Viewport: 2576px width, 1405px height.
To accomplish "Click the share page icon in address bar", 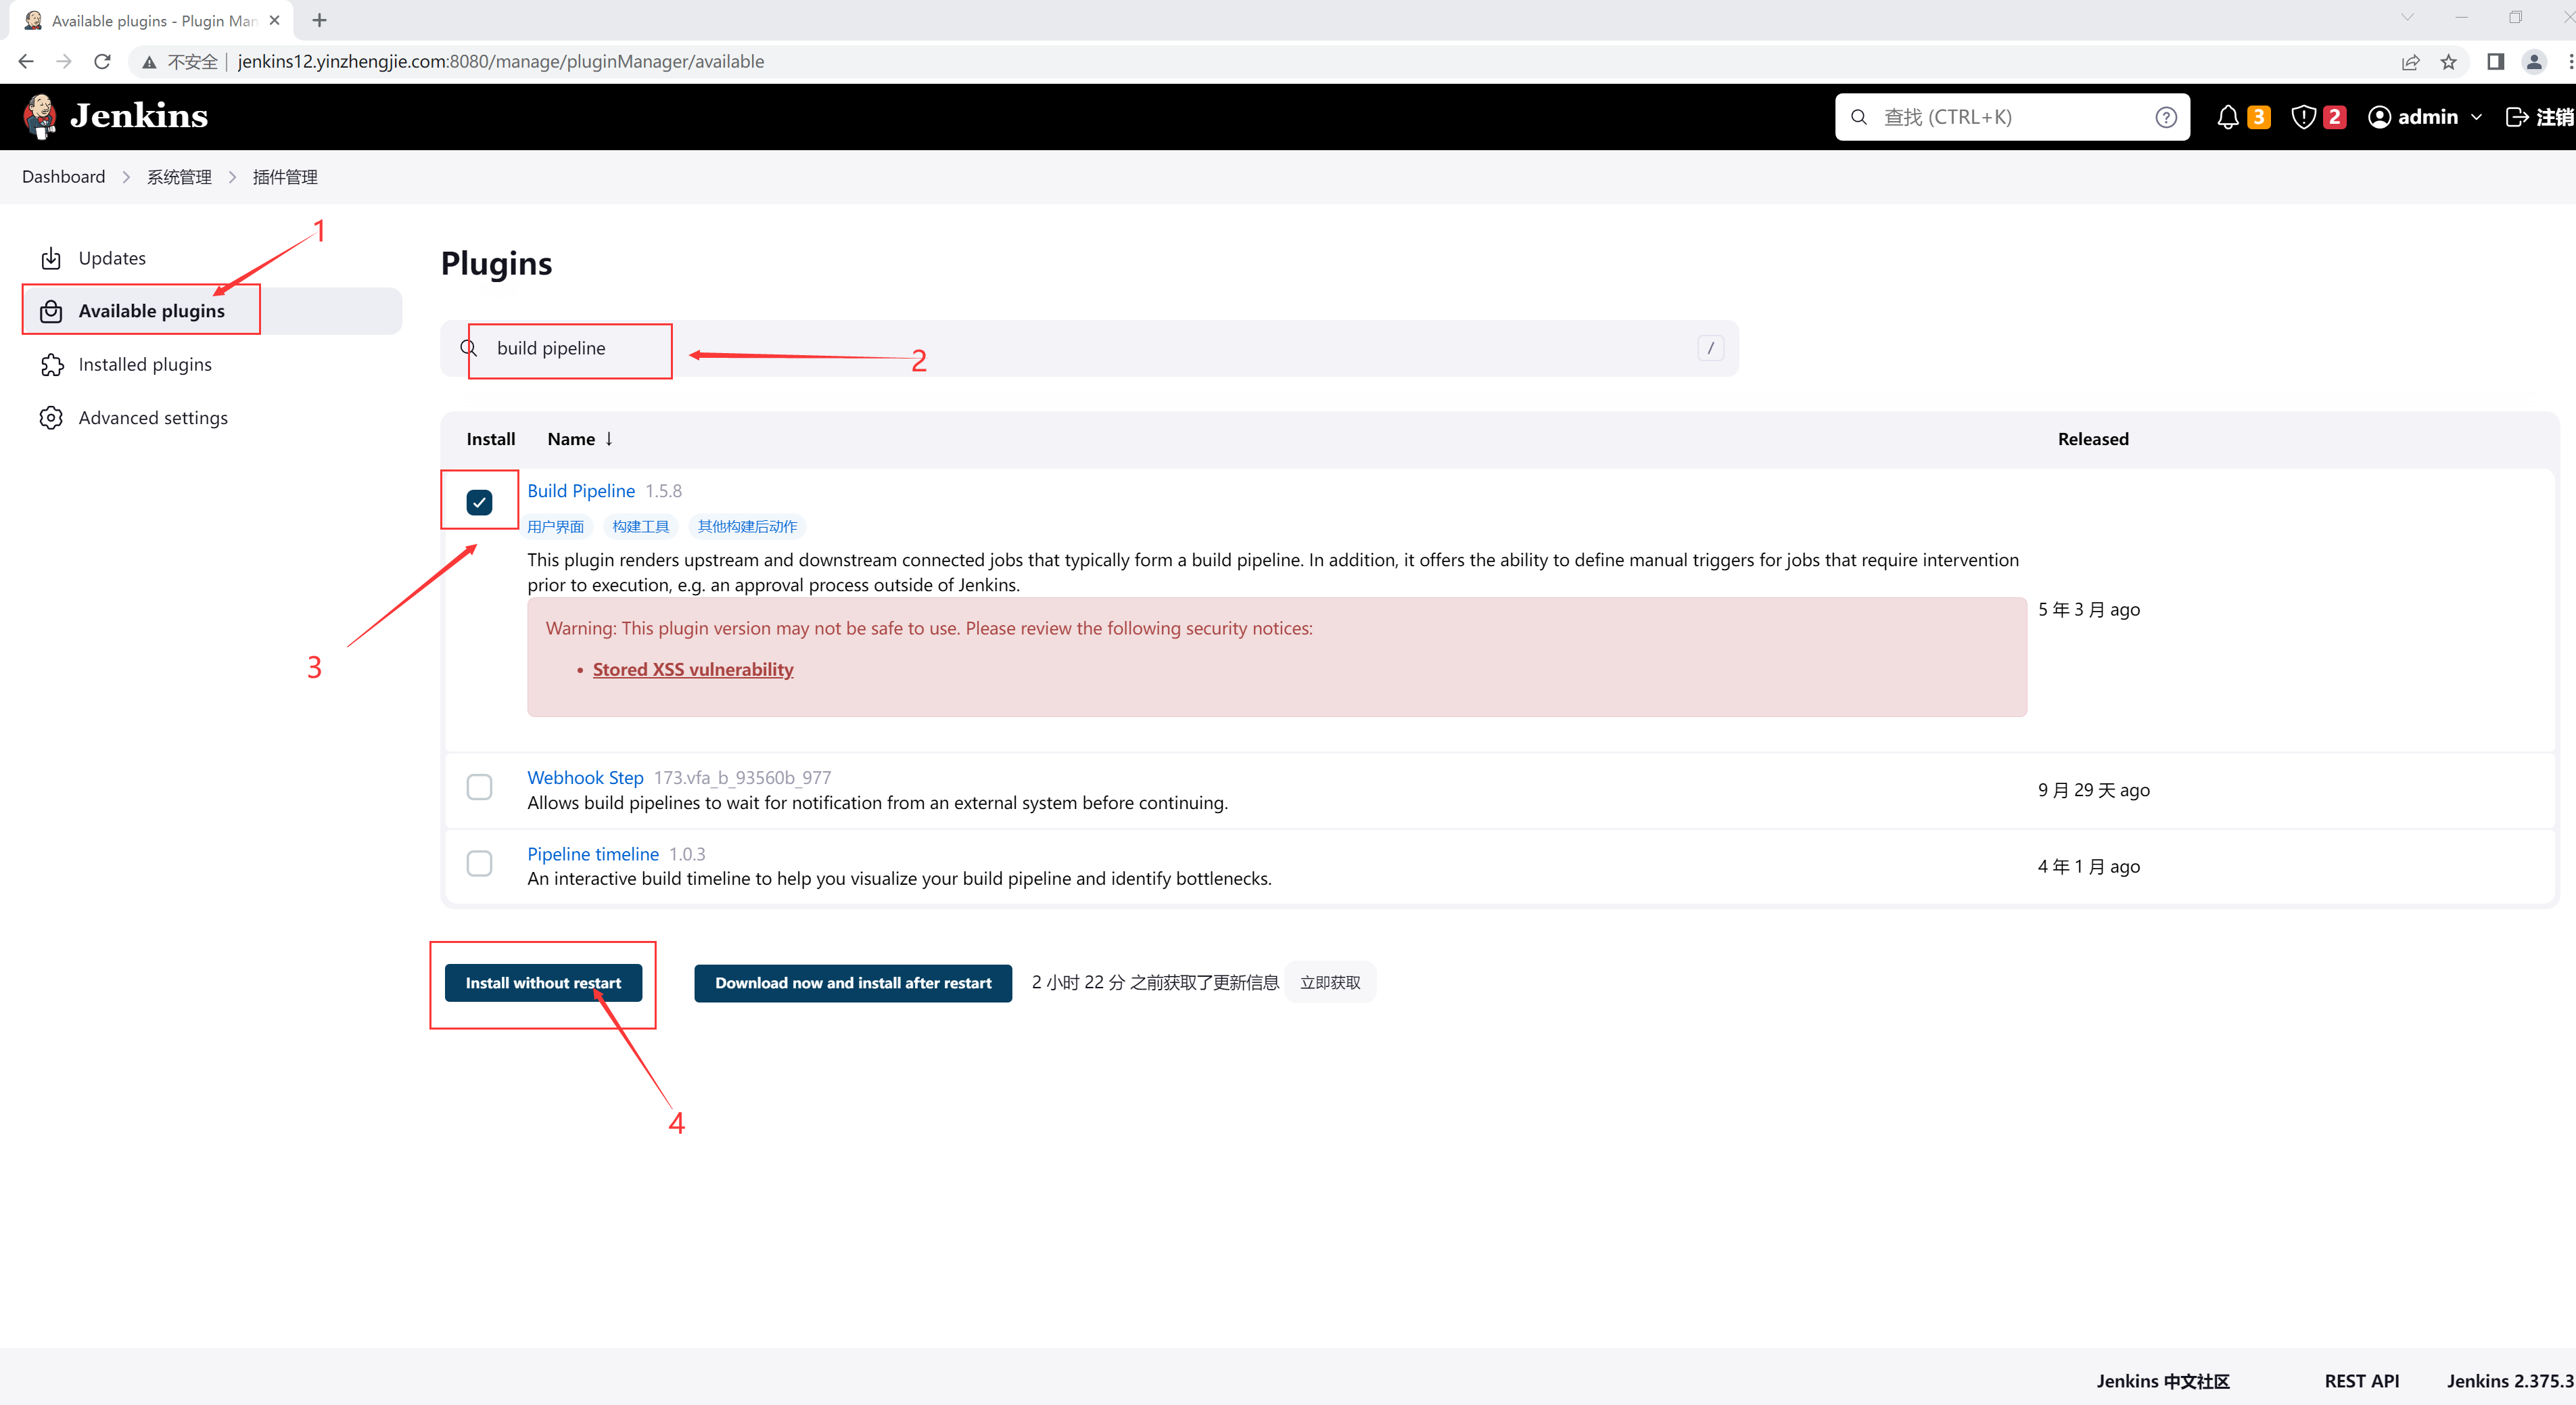I will [2410, 62].
